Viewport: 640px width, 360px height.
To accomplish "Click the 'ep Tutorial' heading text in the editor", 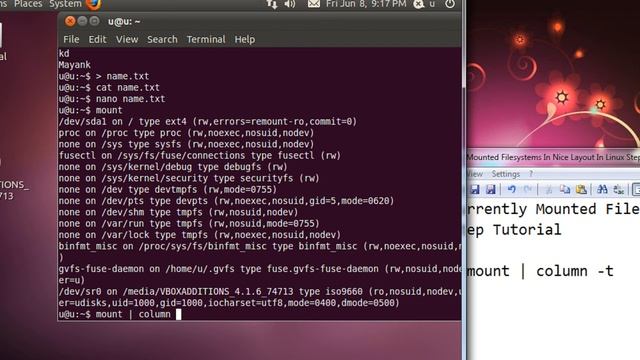I will pos(514,230).
